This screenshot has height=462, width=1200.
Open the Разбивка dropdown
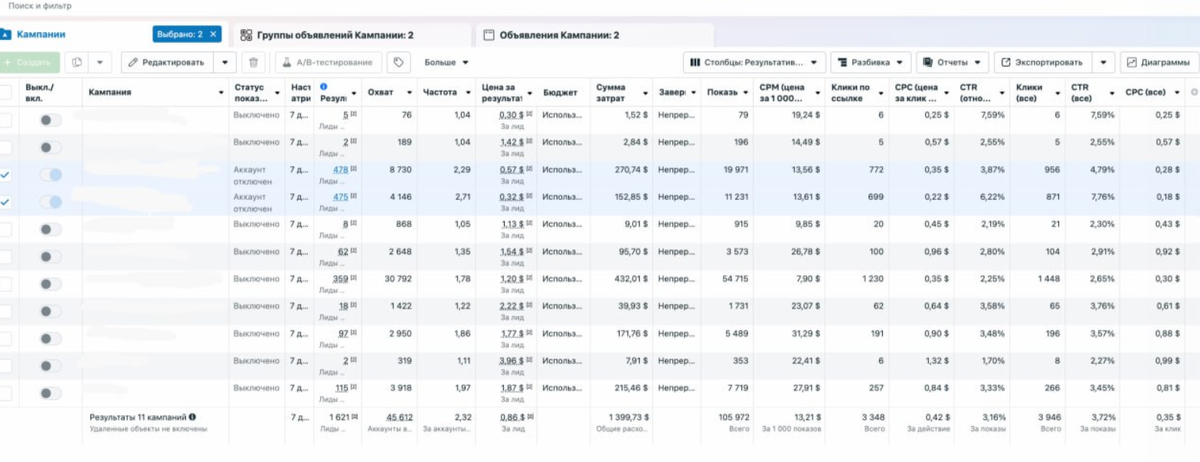pyautogui.click(x=871, y=62)
